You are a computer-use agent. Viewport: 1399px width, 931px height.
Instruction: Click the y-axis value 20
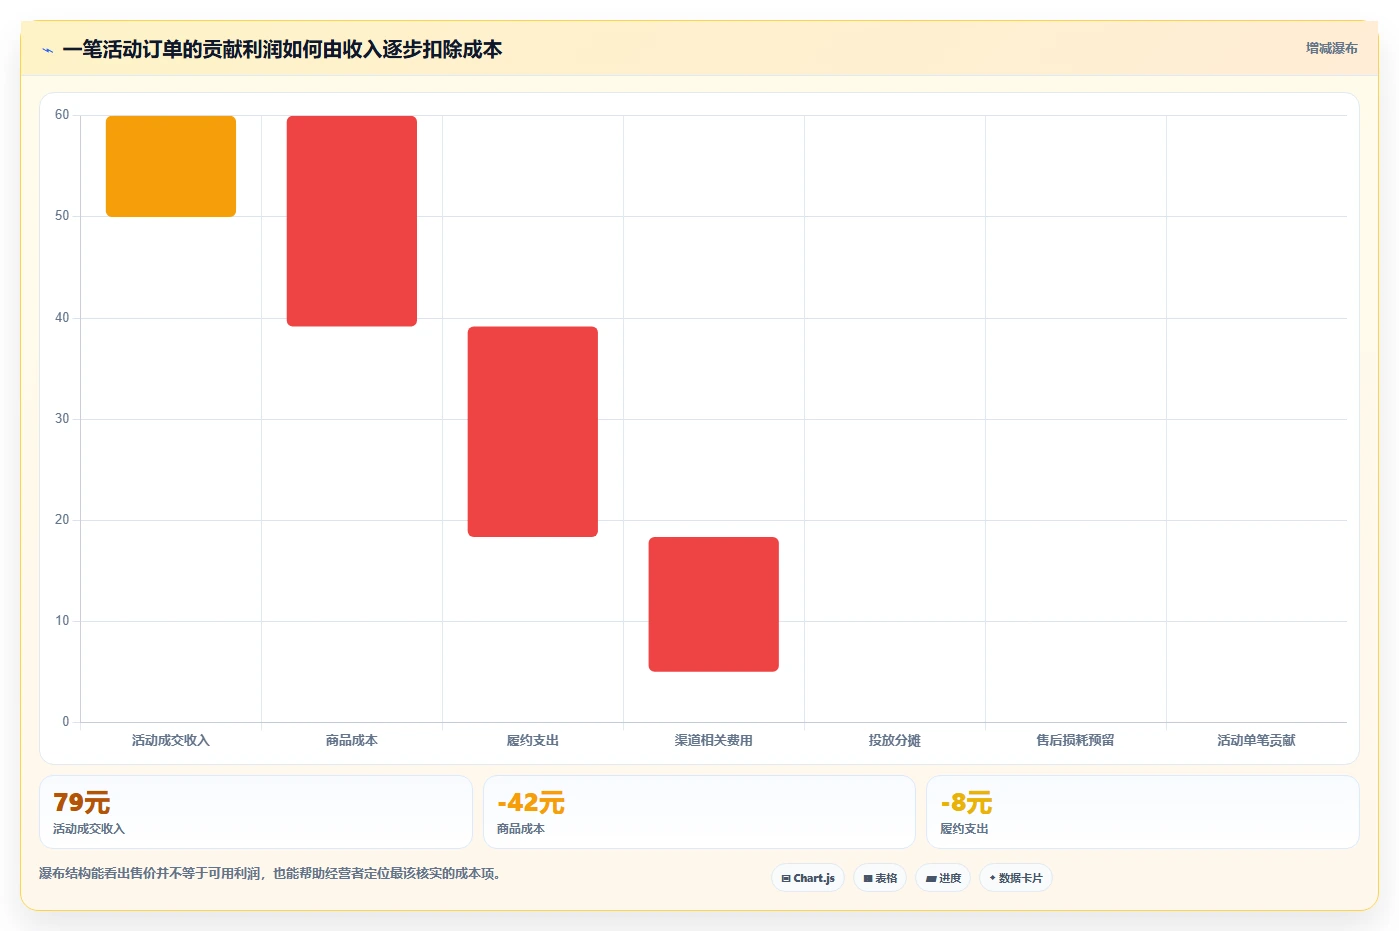point(62,520)
